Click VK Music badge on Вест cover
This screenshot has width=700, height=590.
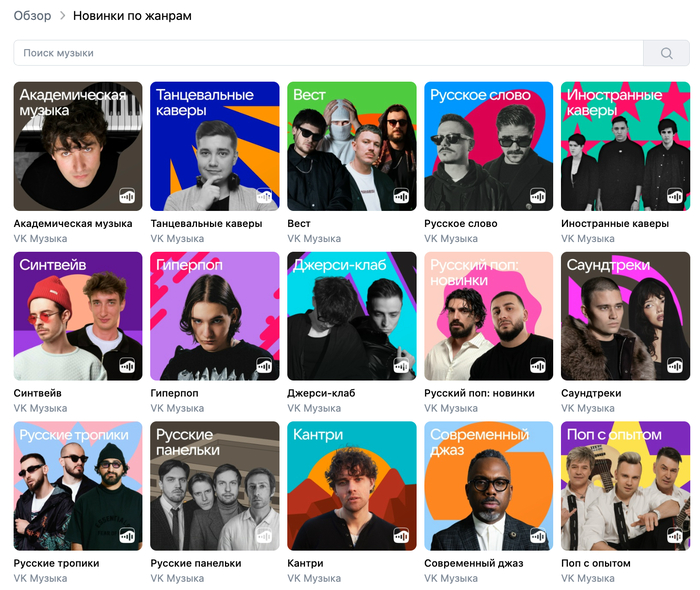click(x=401, y=196)
